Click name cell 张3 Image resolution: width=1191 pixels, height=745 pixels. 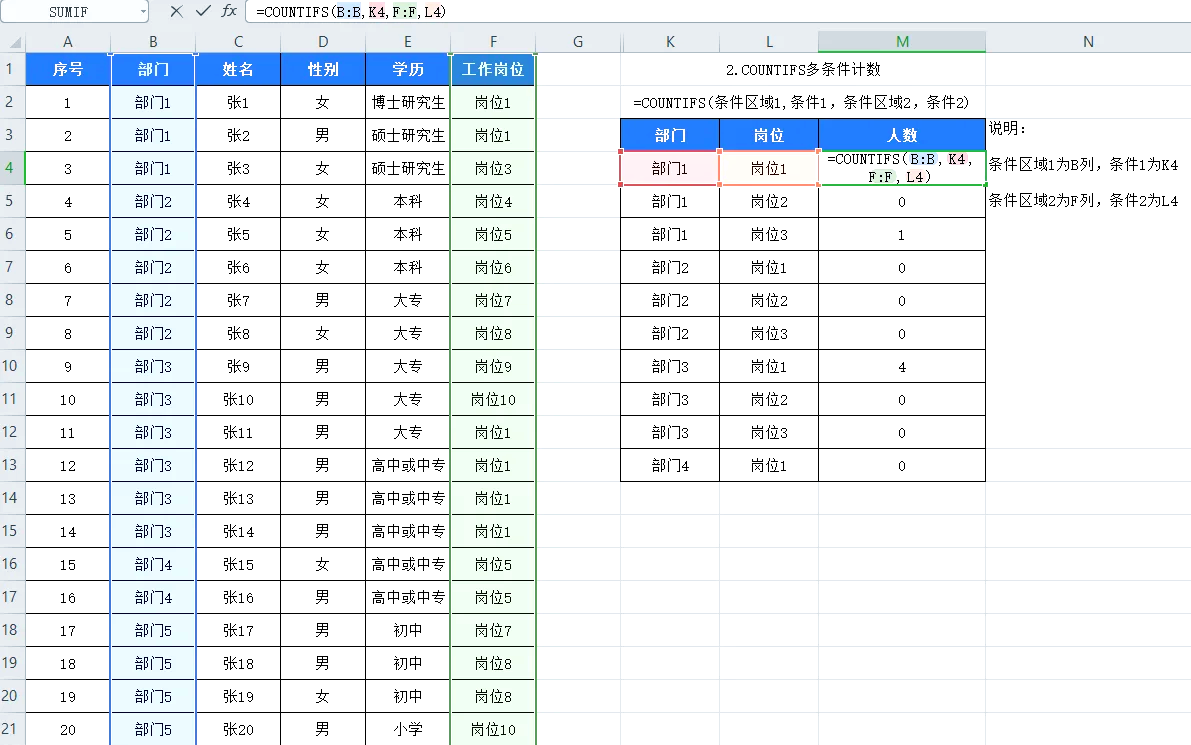pos(238,169)
